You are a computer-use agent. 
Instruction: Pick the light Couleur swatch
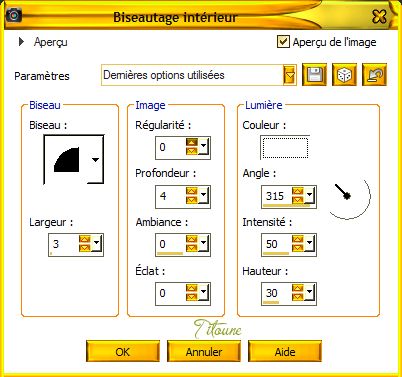[x=285, y=147]
